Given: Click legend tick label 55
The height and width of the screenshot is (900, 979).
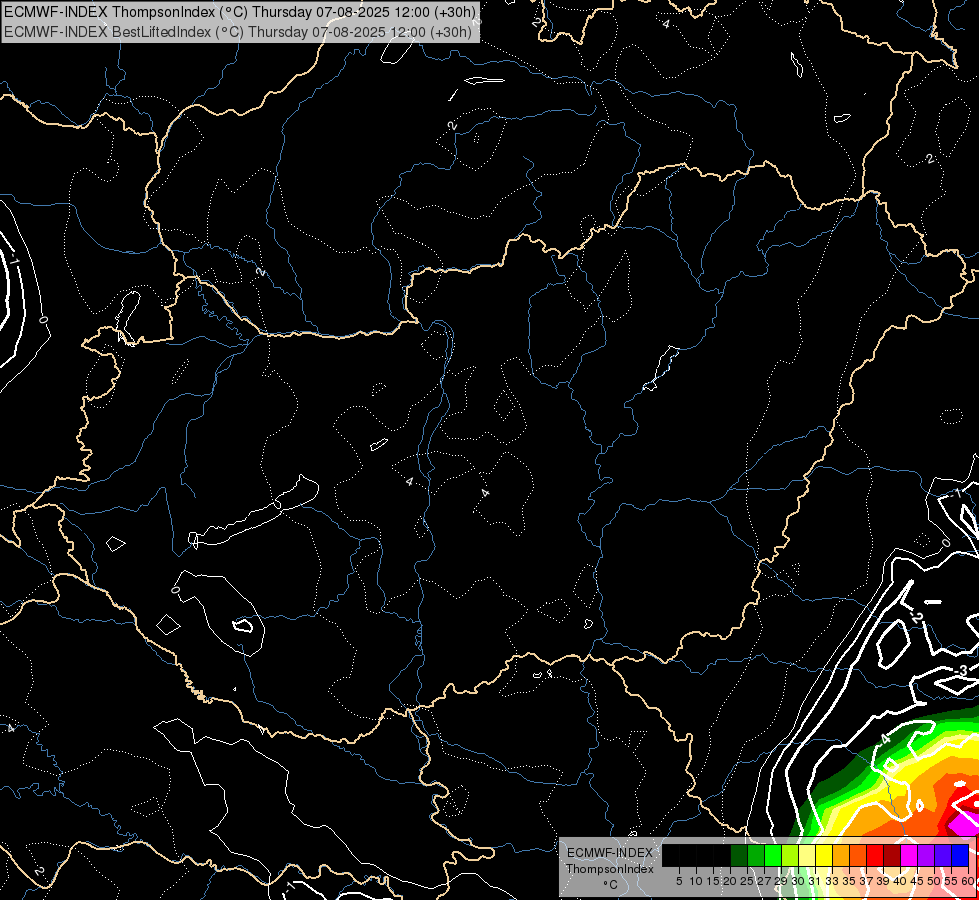Looking at the screenshot, I should pyautogui.click(x=952, y=881).
